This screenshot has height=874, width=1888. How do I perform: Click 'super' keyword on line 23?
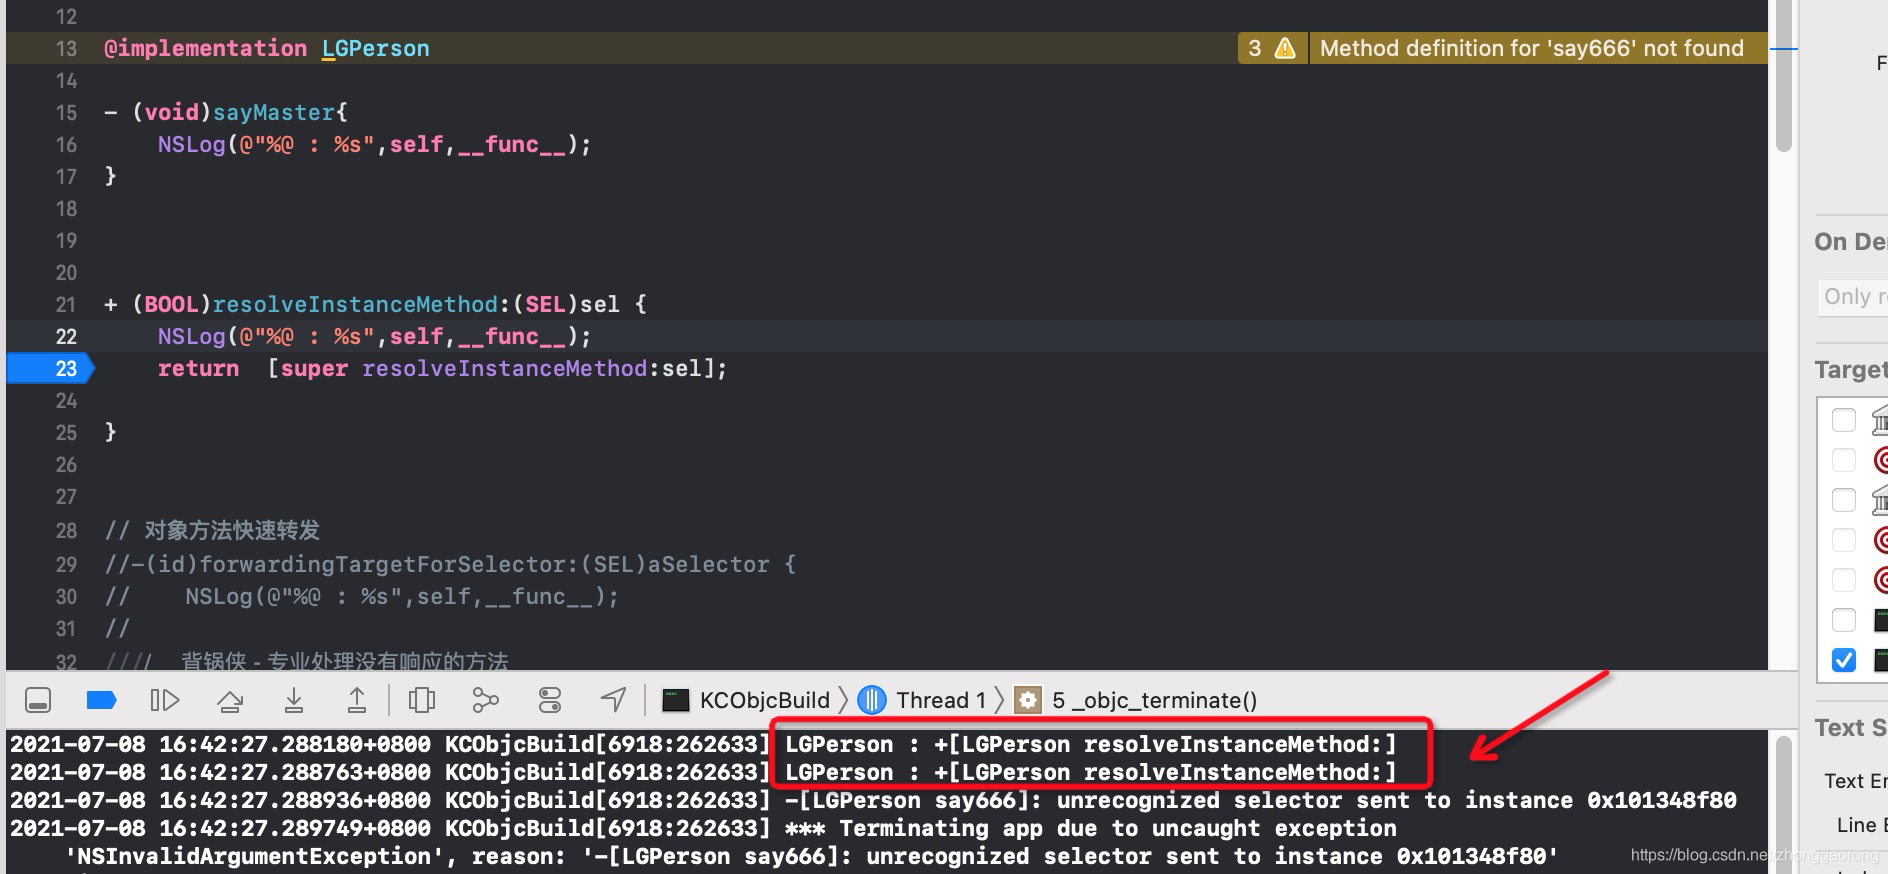314,368
